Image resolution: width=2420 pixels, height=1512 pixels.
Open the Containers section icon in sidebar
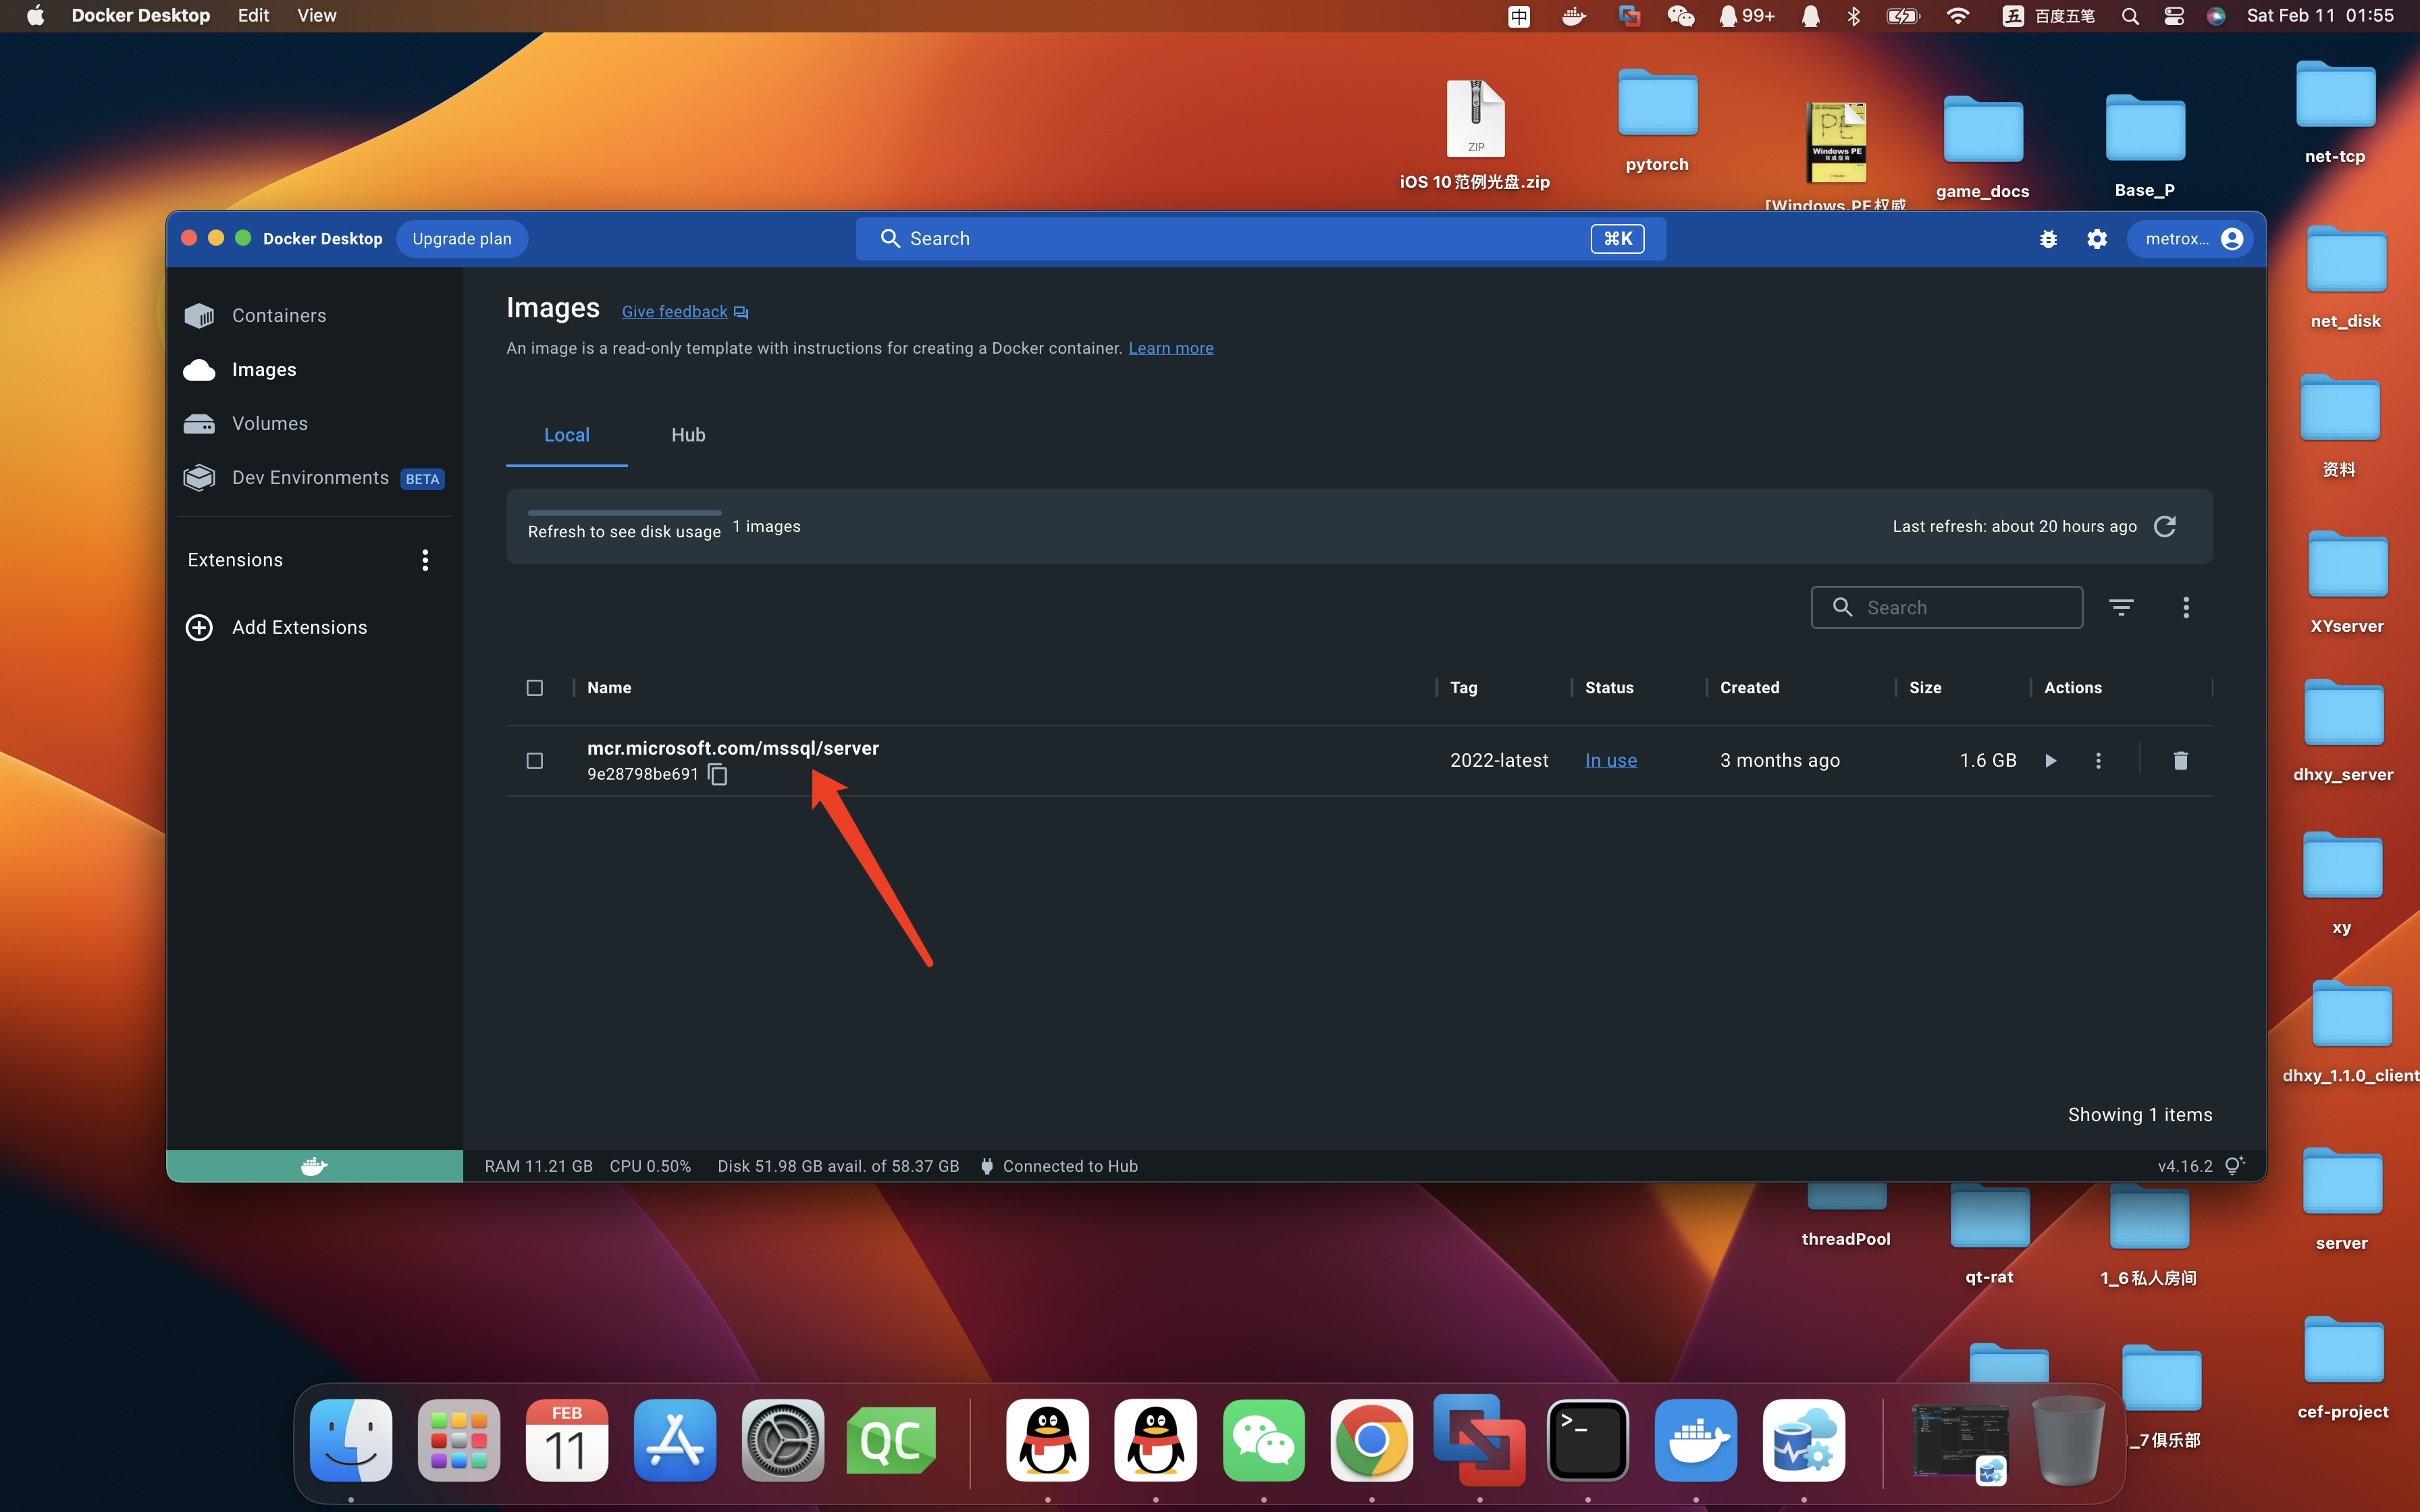click(199, 316)
